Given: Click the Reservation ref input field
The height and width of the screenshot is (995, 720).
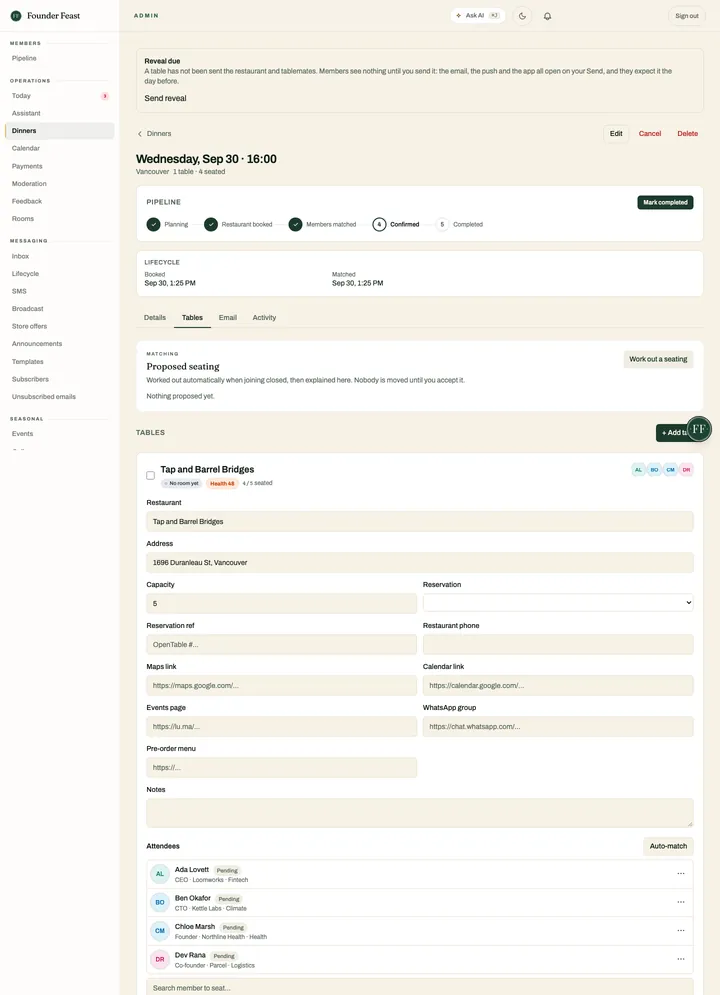Looking at the screenshot, I should (282, 645).
